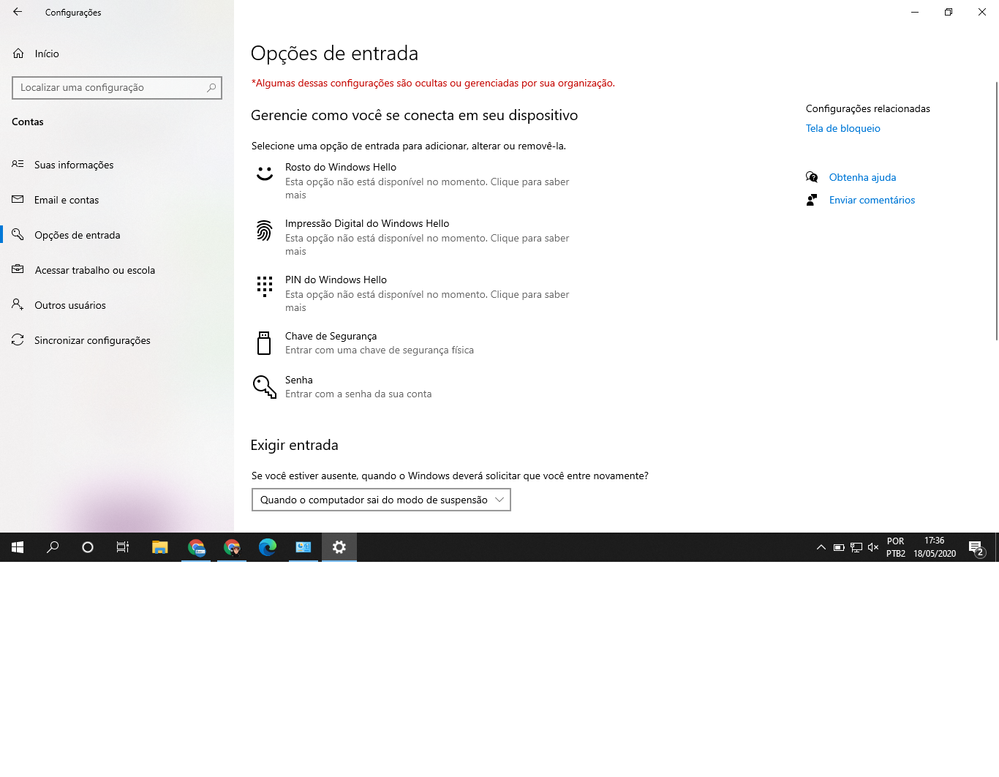This screenshot has width=999, height=777.
Task: Click the POR PTB2 language indicator
Action: pos(895,547)
